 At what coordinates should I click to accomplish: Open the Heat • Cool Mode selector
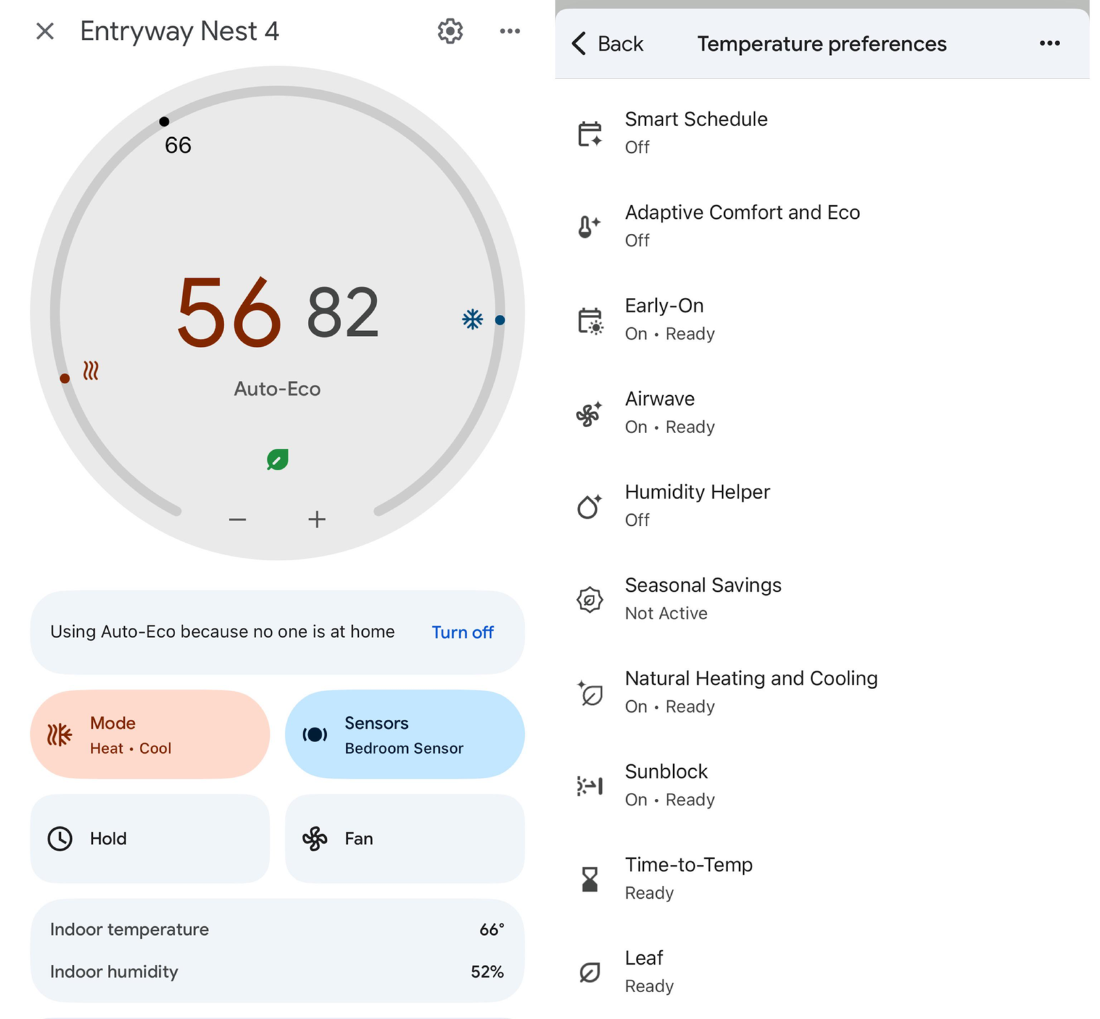[150, 734]
